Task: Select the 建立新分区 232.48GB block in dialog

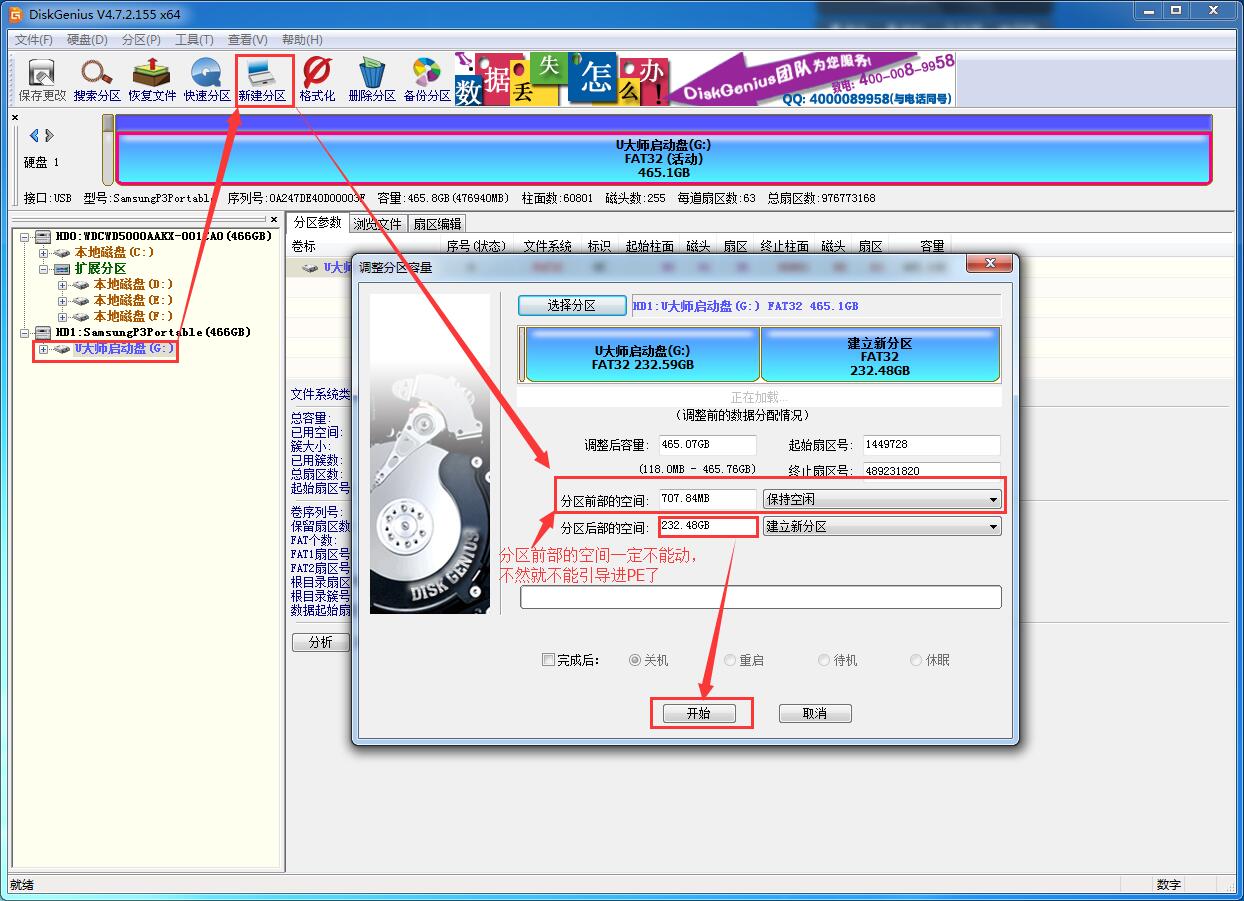Action: [880, 354]
